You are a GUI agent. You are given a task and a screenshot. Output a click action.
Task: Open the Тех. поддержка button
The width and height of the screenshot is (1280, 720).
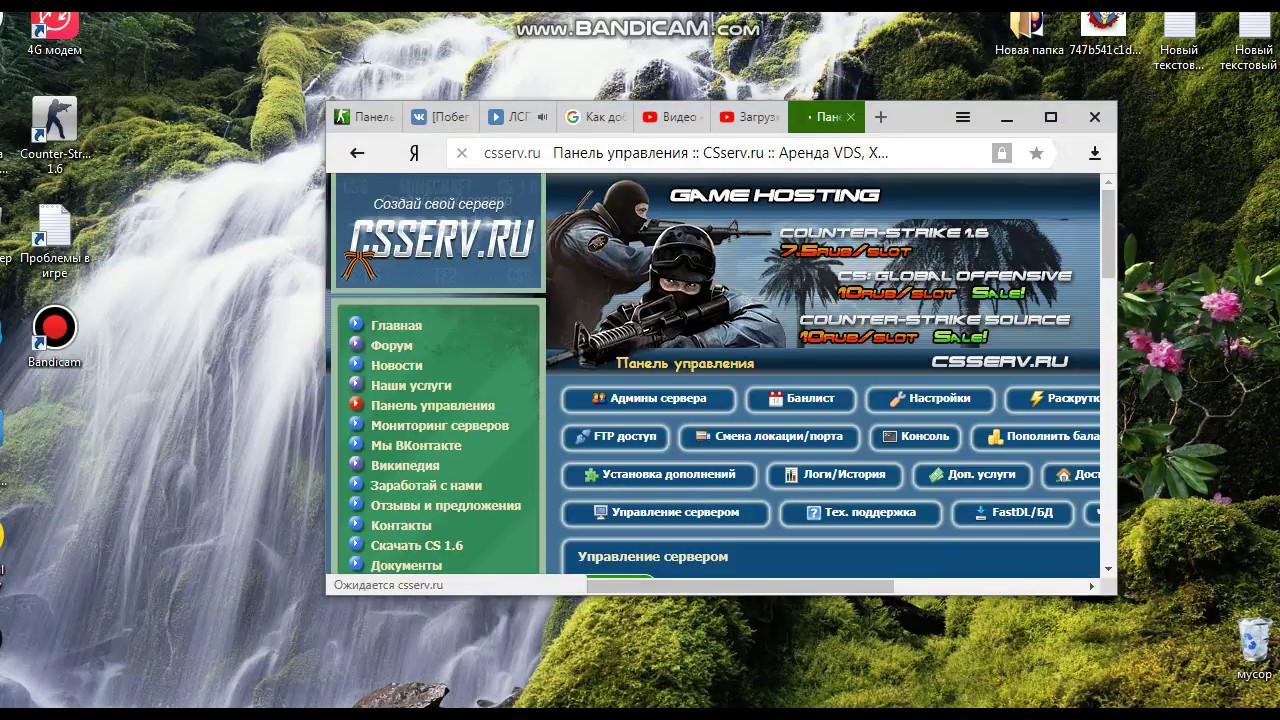point(861,513)
